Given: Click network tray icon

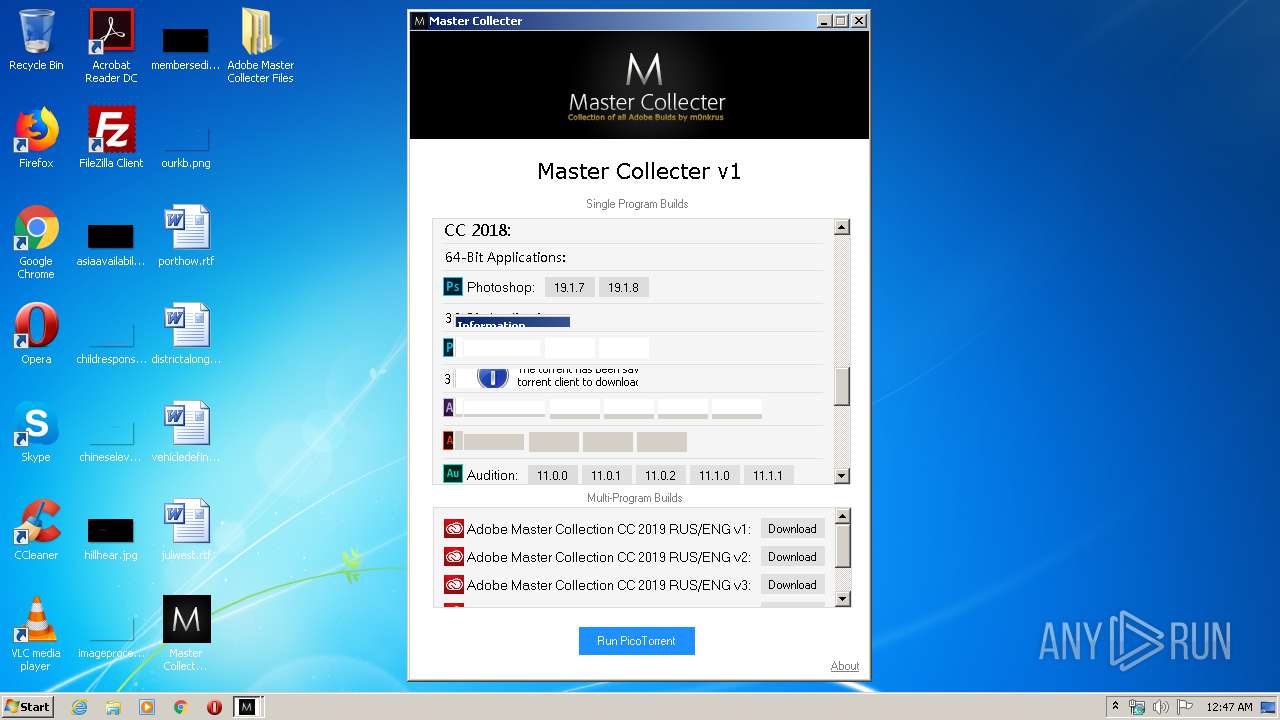Looking at the screenshot, I should pos(1137,707).
